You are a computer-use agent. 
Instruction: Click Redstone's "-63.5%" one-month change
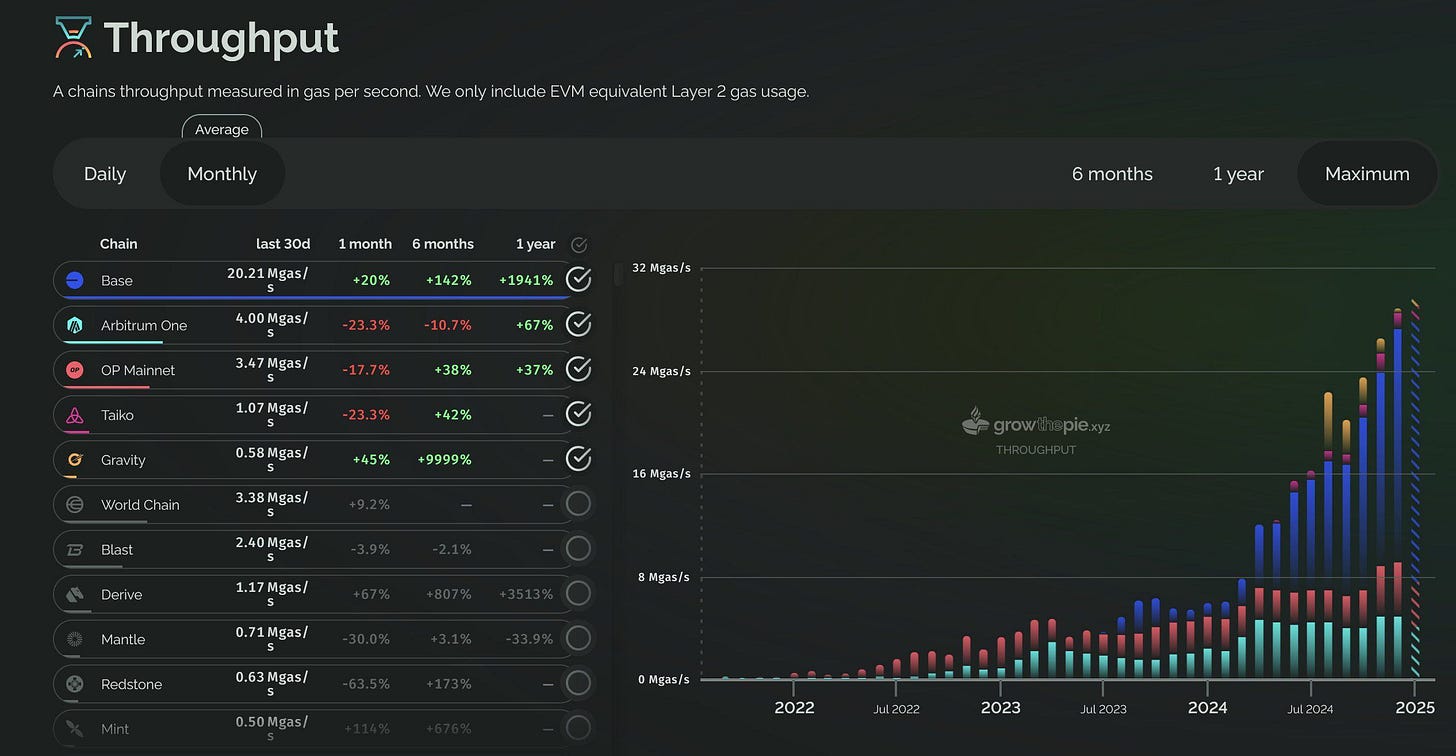pyautogui.click(x=366, y=684)
